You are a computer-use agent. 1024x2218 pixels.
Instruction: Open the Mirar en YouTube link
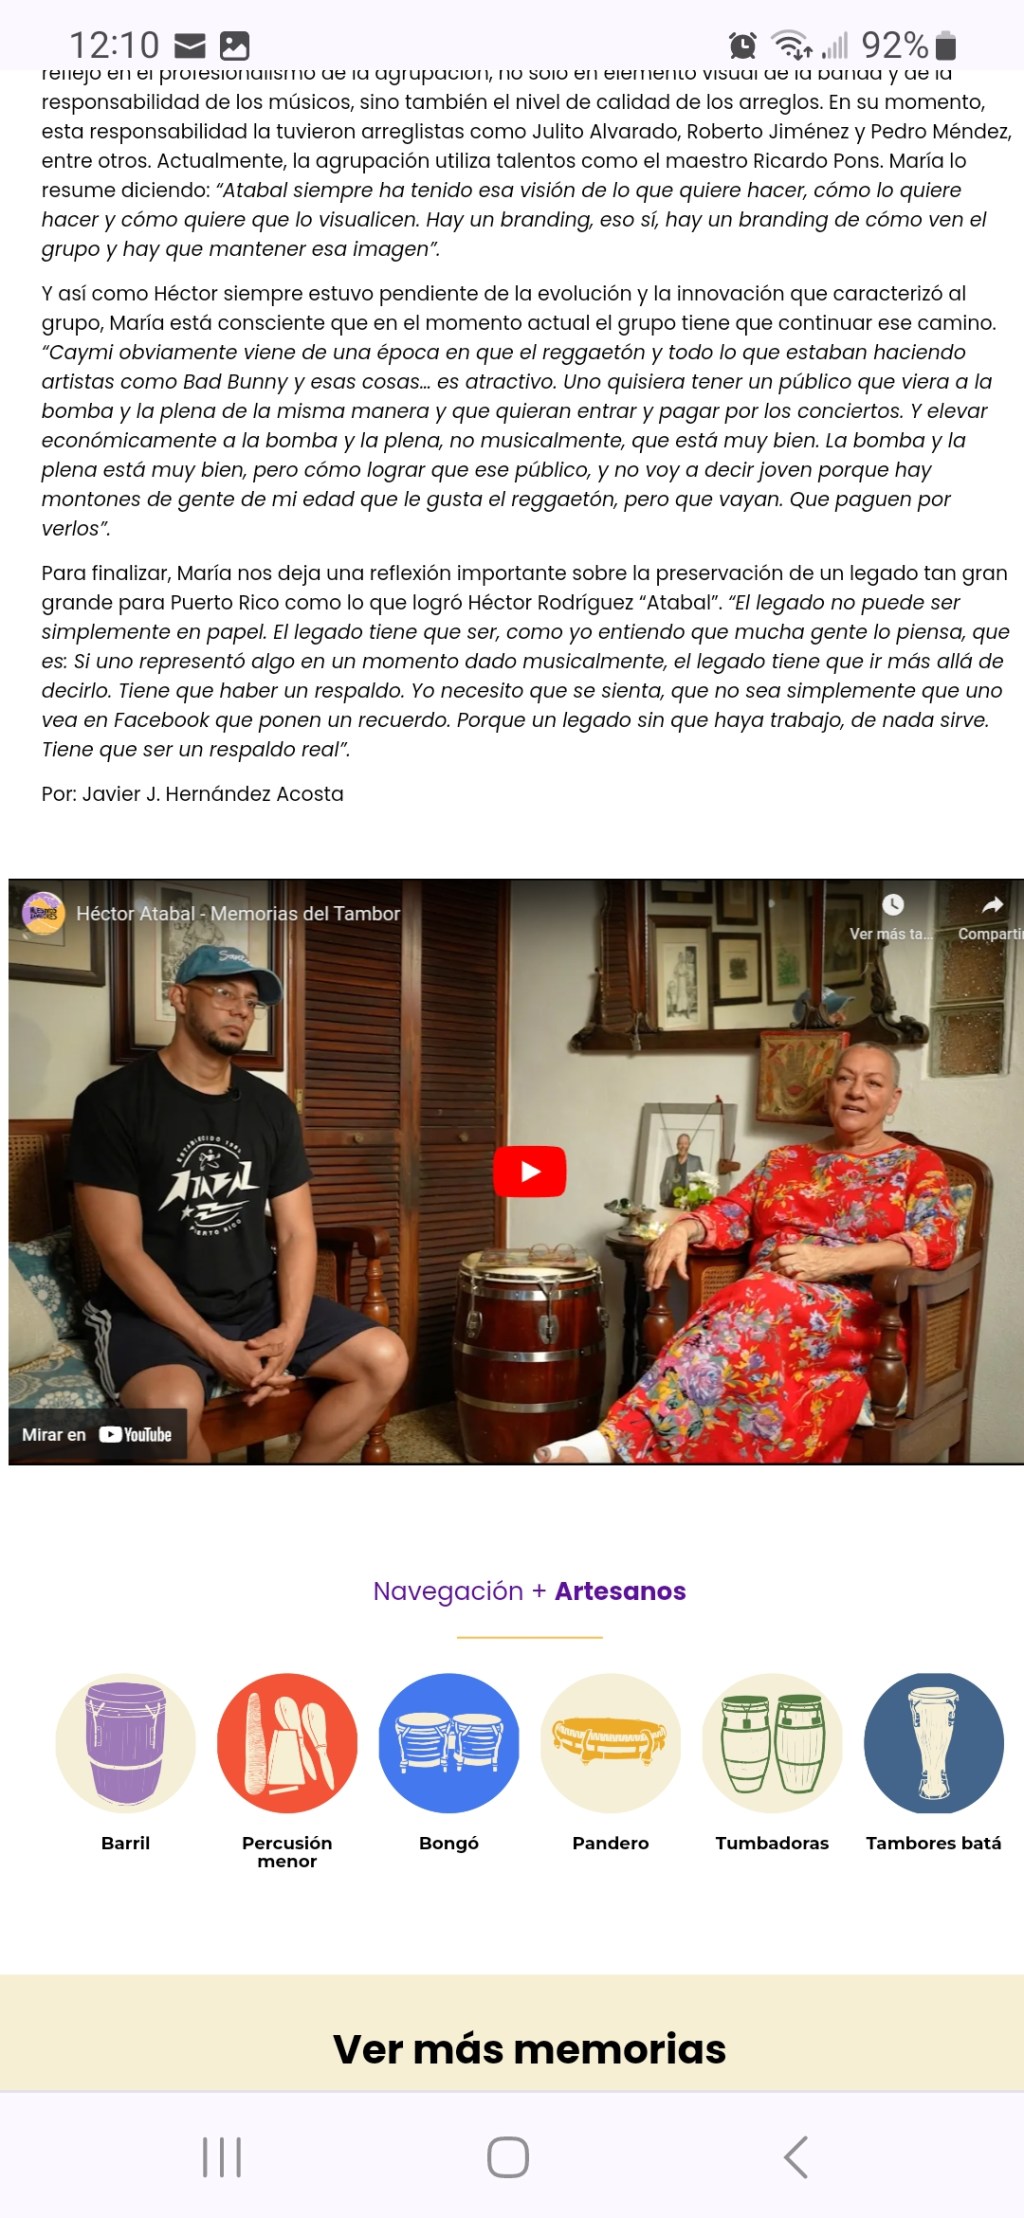(97, 1434)
